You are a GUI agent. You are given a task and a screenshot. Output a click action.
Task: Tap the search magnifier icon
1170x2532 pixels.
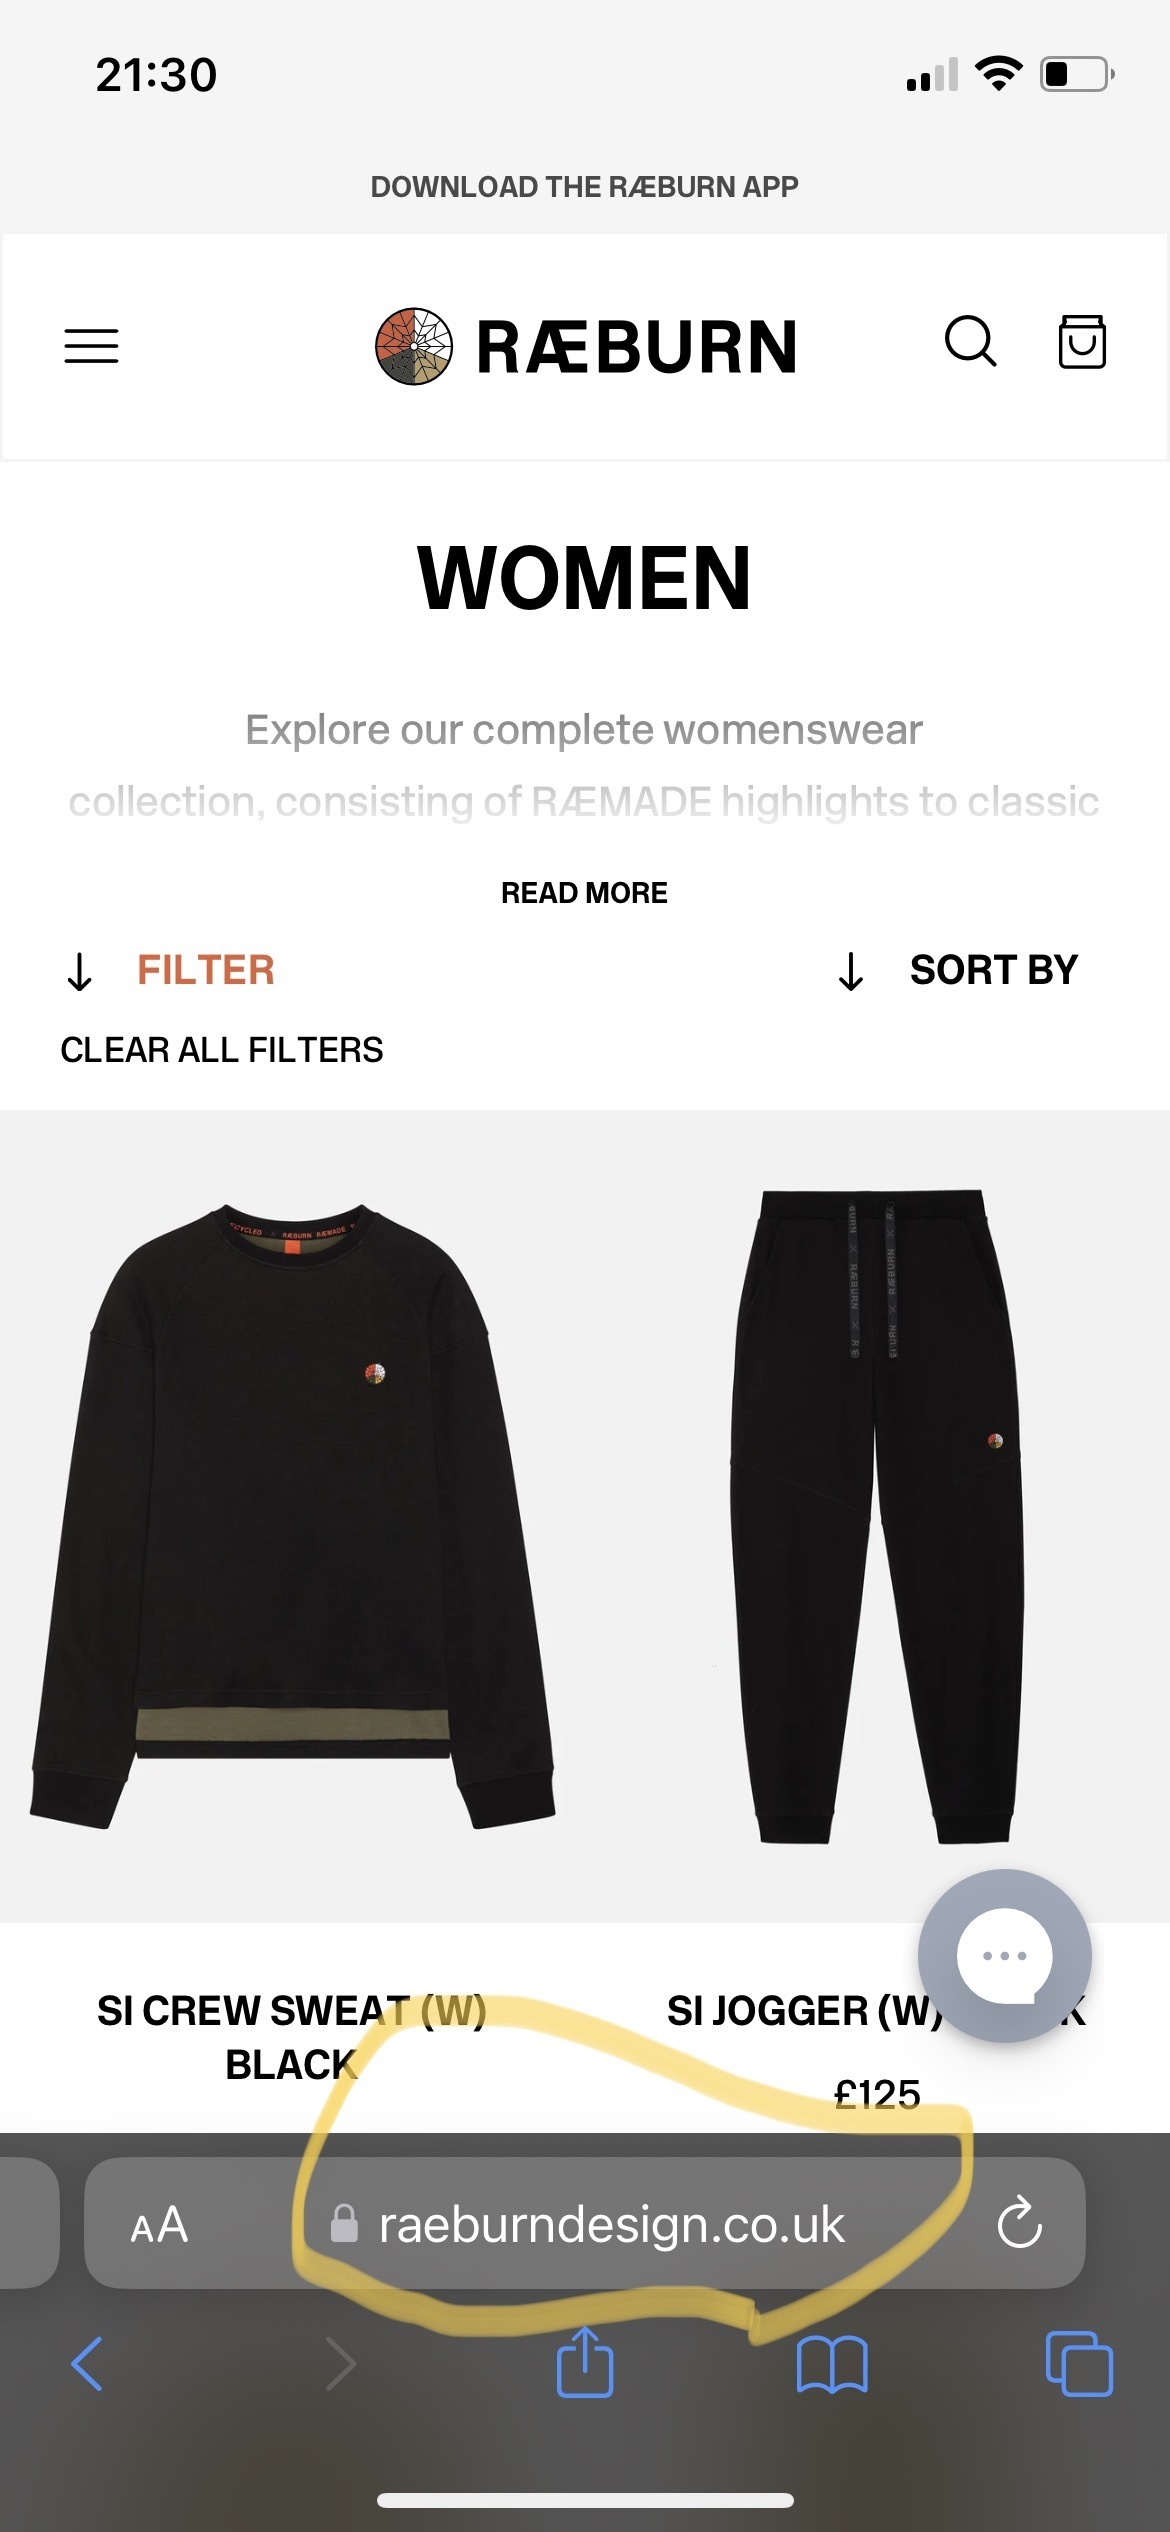[x=970, y=342]
